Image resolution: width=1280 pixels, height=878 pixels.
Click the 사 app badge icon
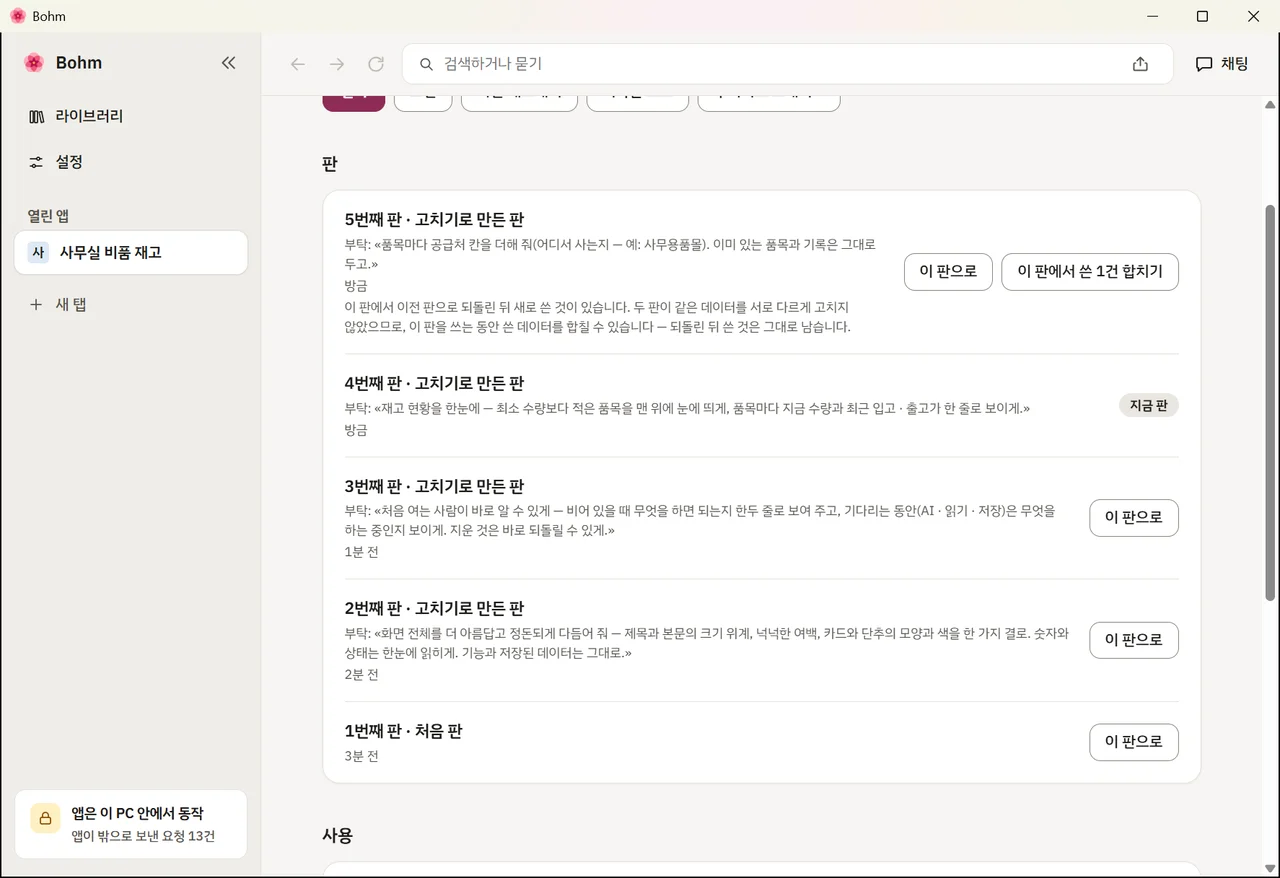coord(38,252)
